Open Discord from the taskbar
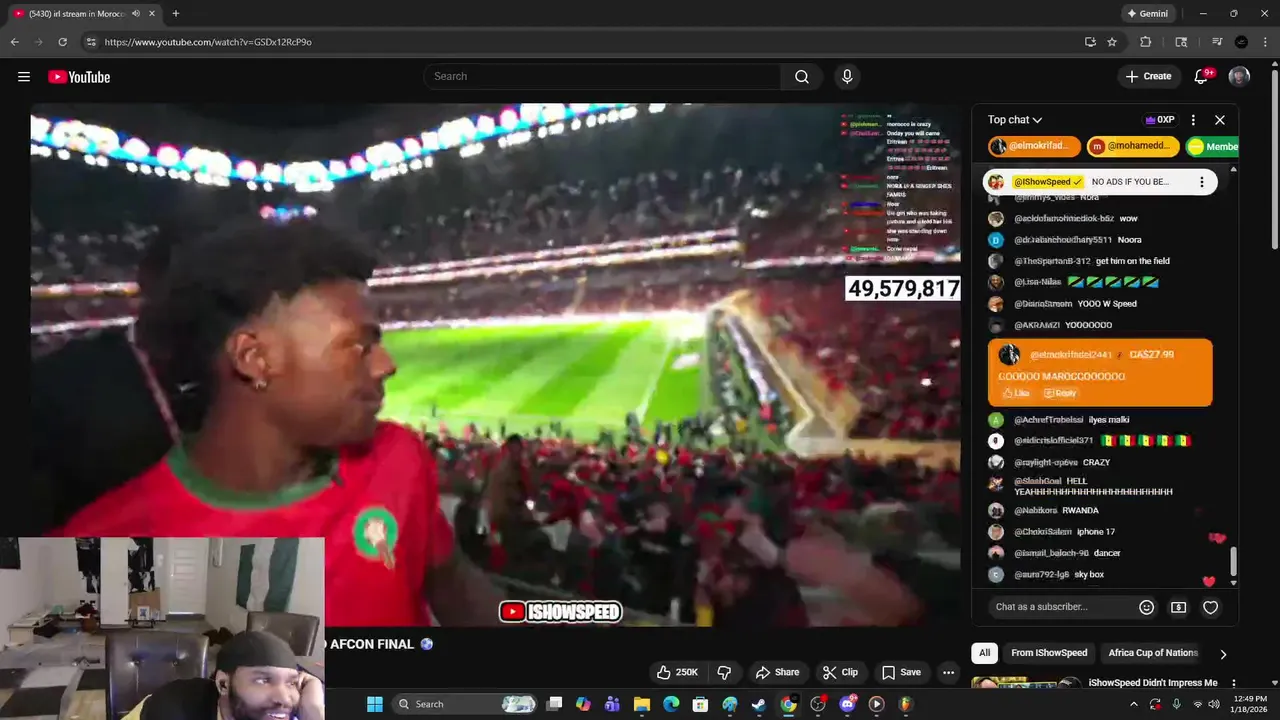Image resolution: width=1280 pixels, height=720 pixels. point(847,704)
